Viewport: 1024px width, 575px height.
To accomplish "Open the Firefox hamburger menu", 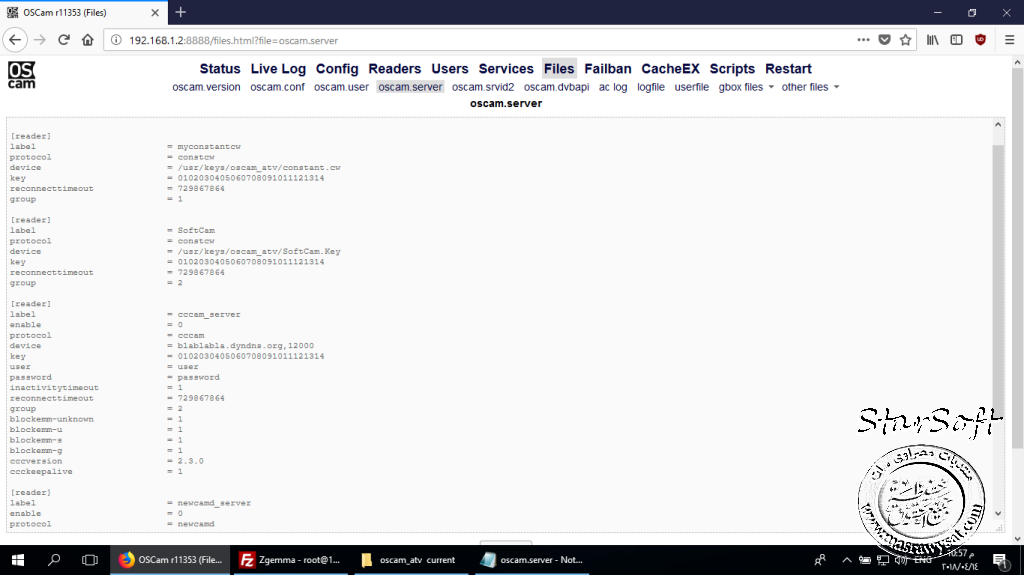I will (x=1009, y=40).
